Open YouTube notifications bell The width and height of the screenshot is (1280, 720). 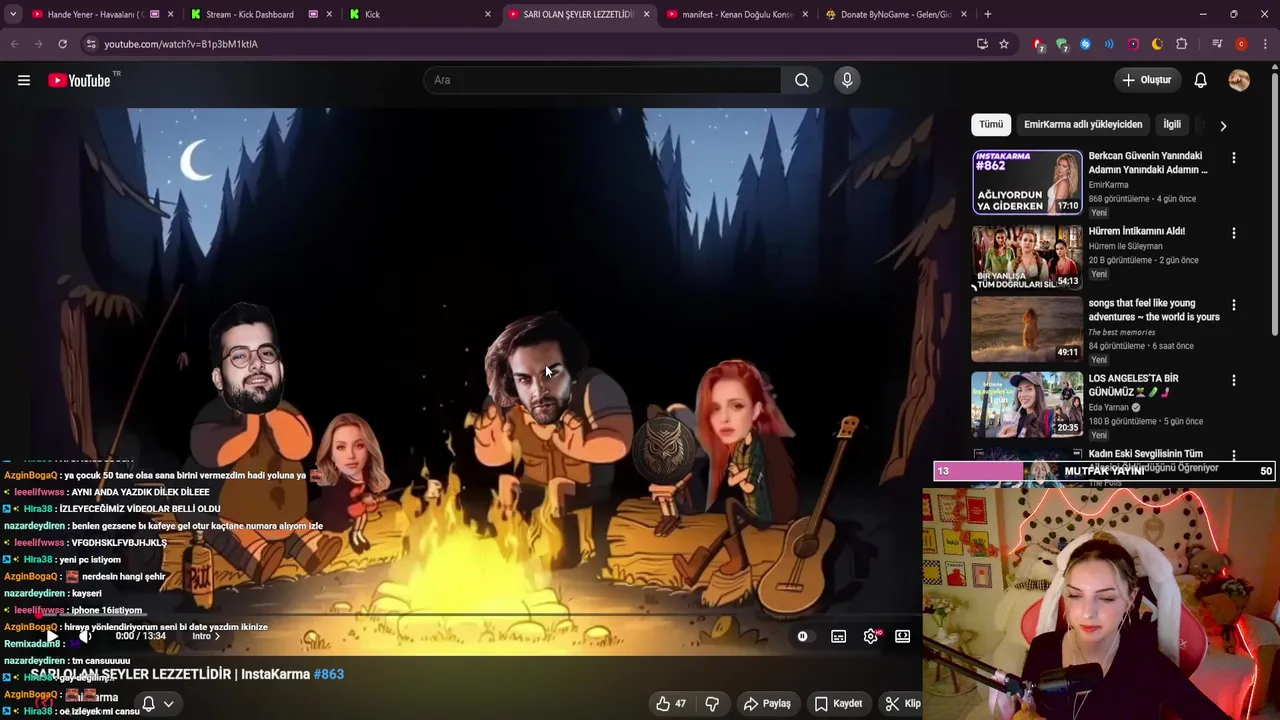[1200, 80]
